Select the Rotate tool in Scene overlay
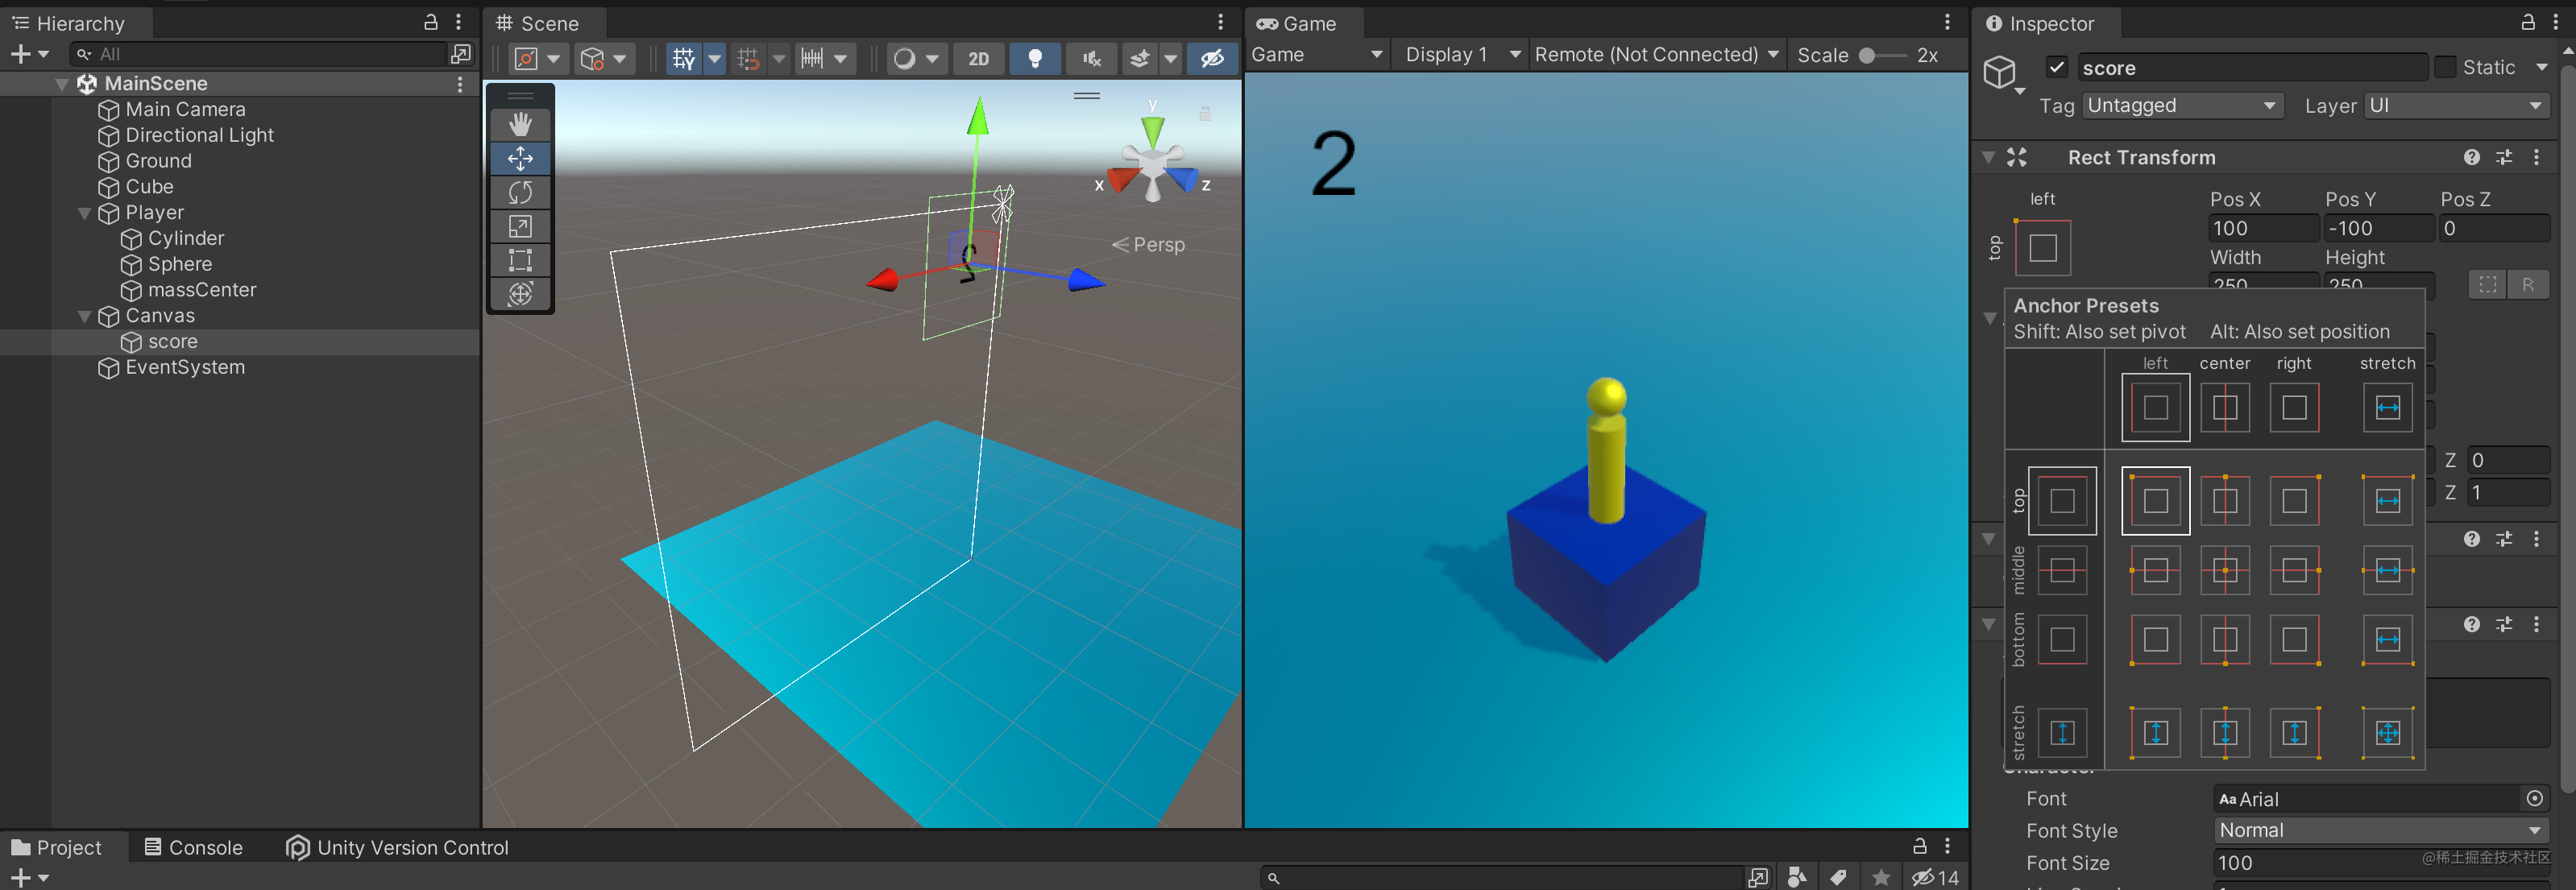This screenshot has height=890, width=2576. 520,192
